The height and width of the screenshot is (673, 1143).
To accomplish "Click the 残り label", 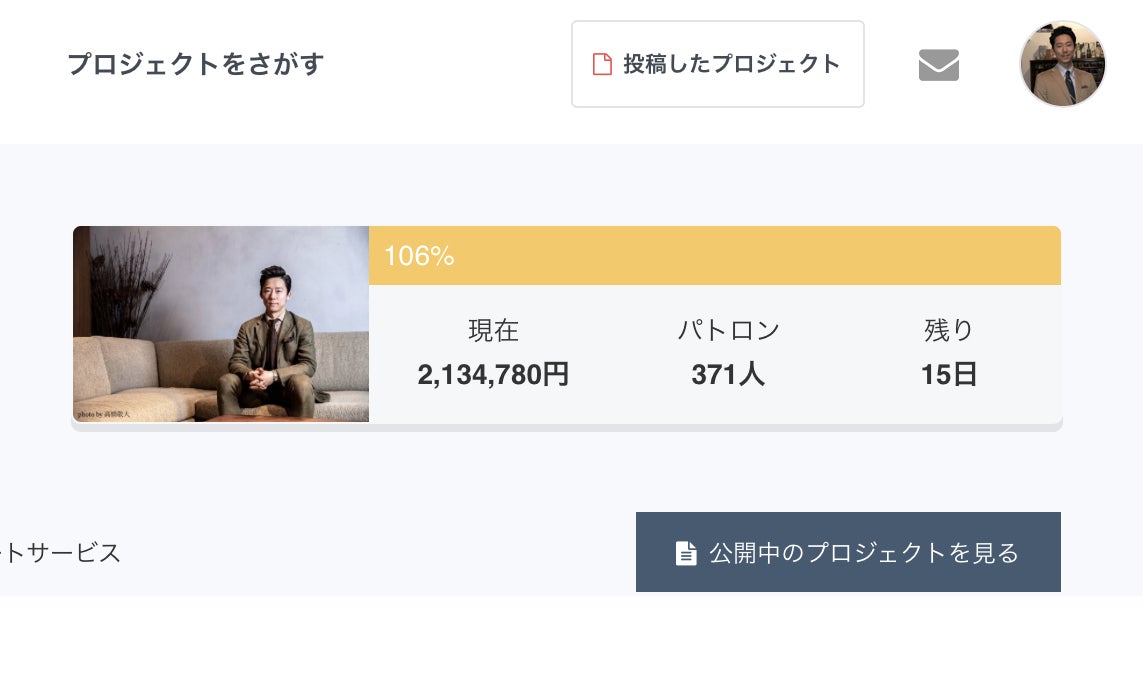I will click(948, 330).
